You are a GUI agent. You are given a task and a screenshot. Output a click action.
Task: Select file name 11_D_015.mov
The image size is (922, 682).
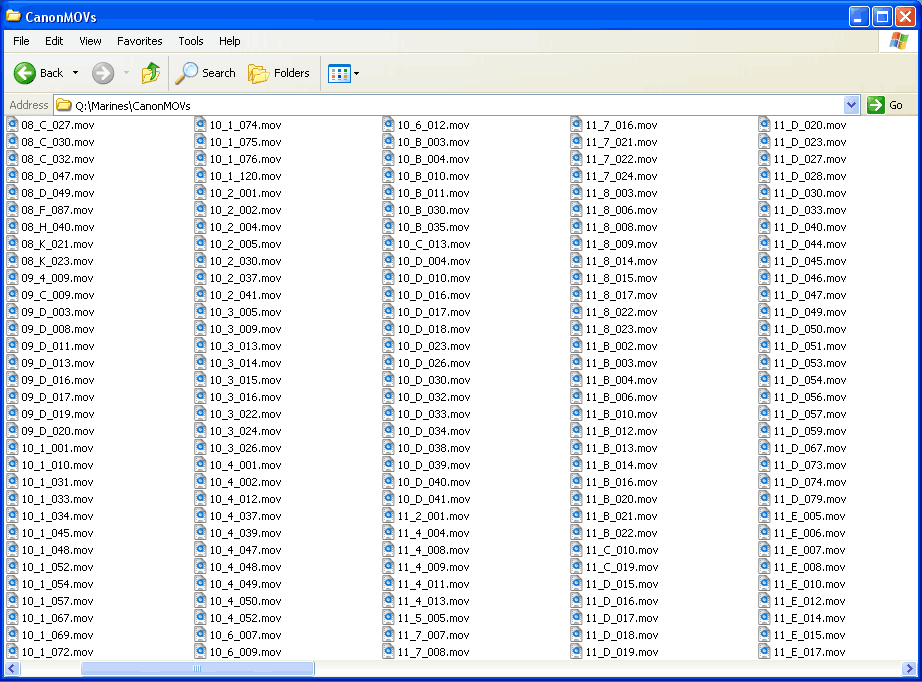click(x=622, y=584)
